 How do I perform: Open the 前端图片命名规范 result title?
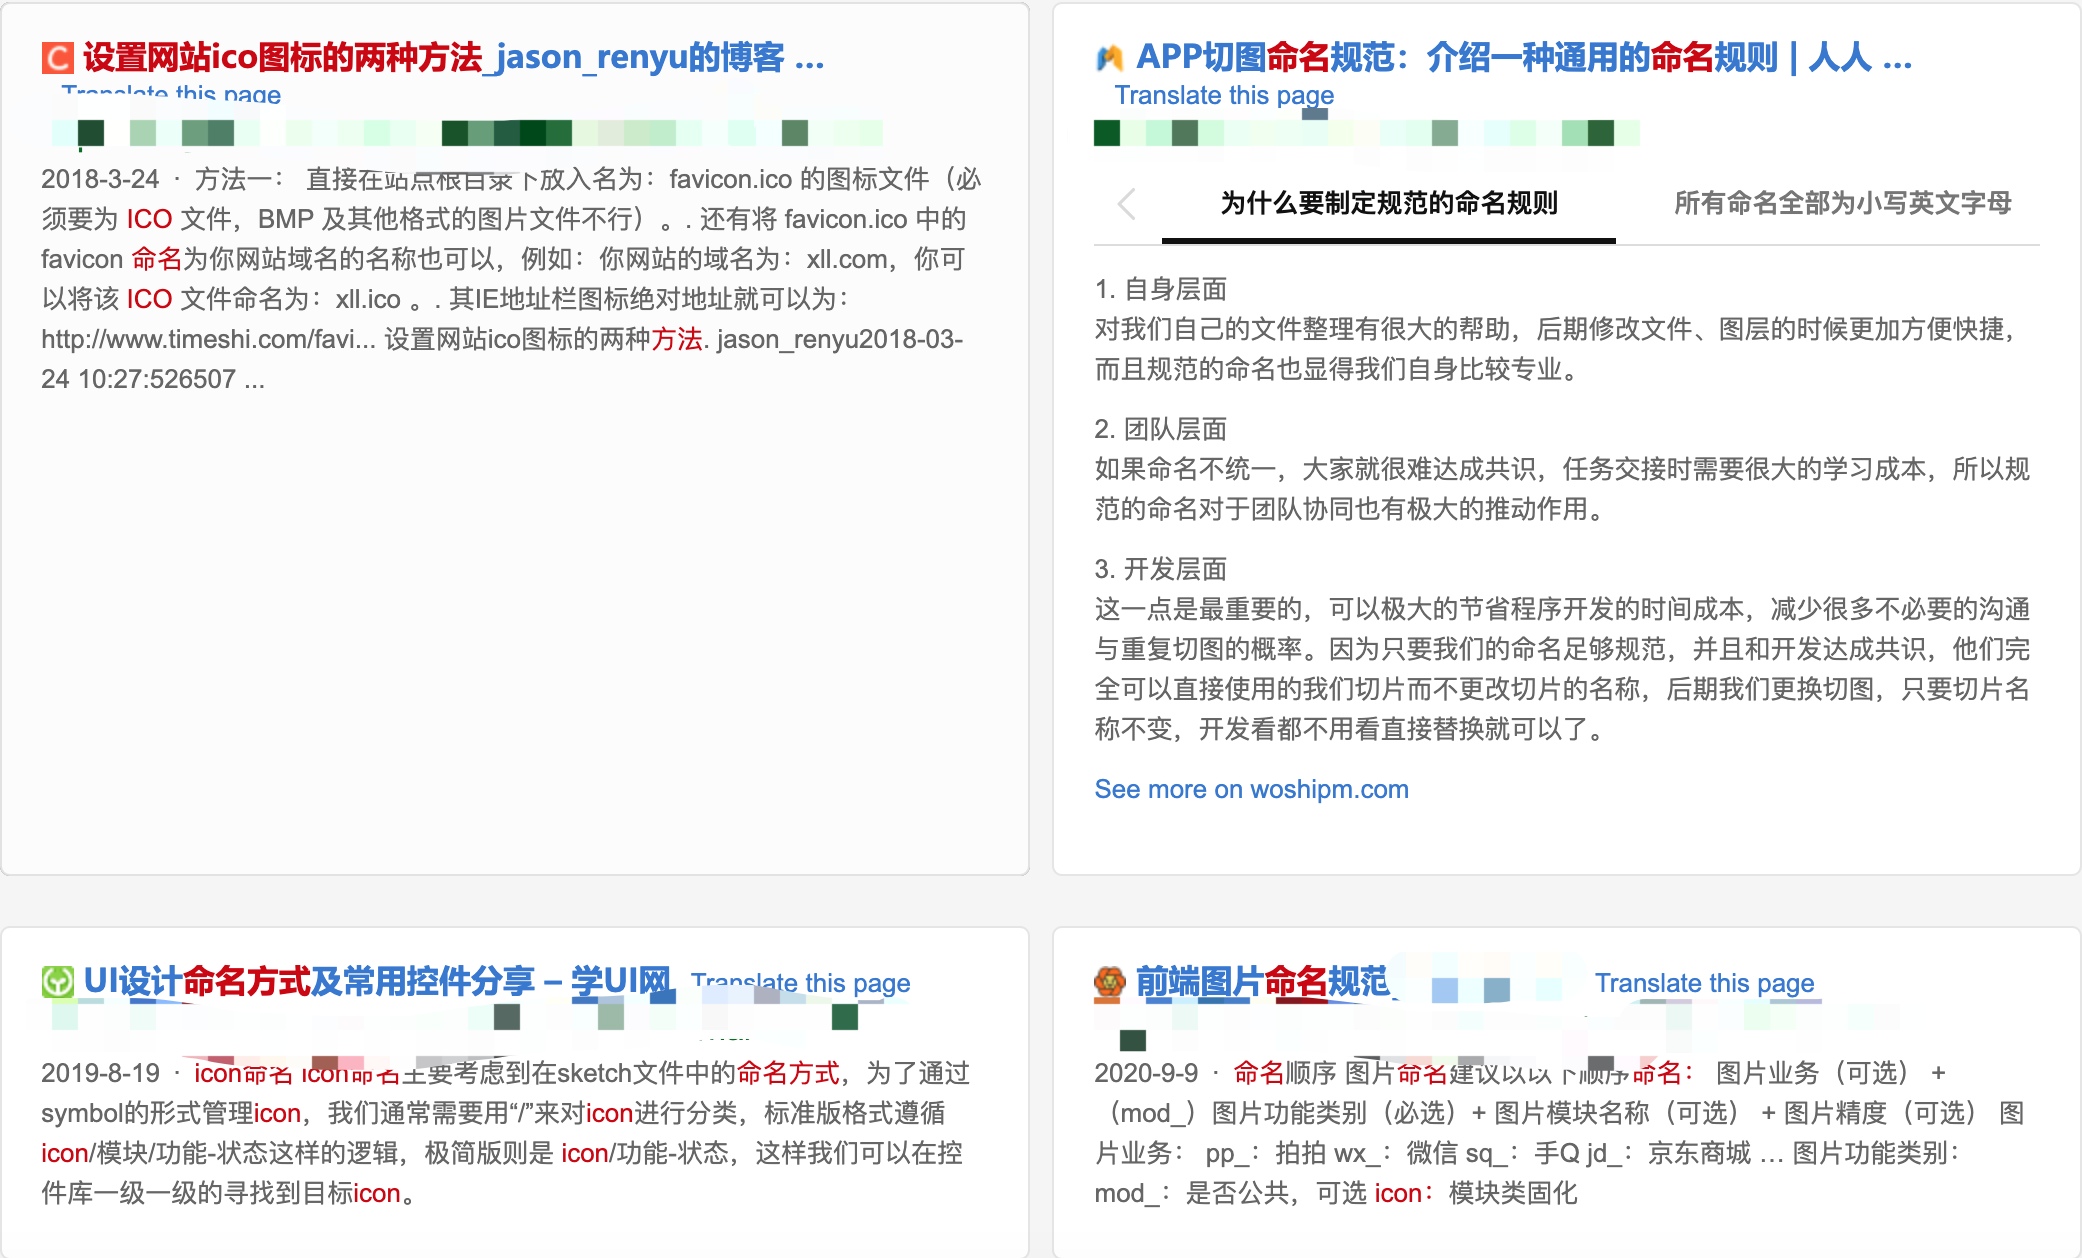1262,982
